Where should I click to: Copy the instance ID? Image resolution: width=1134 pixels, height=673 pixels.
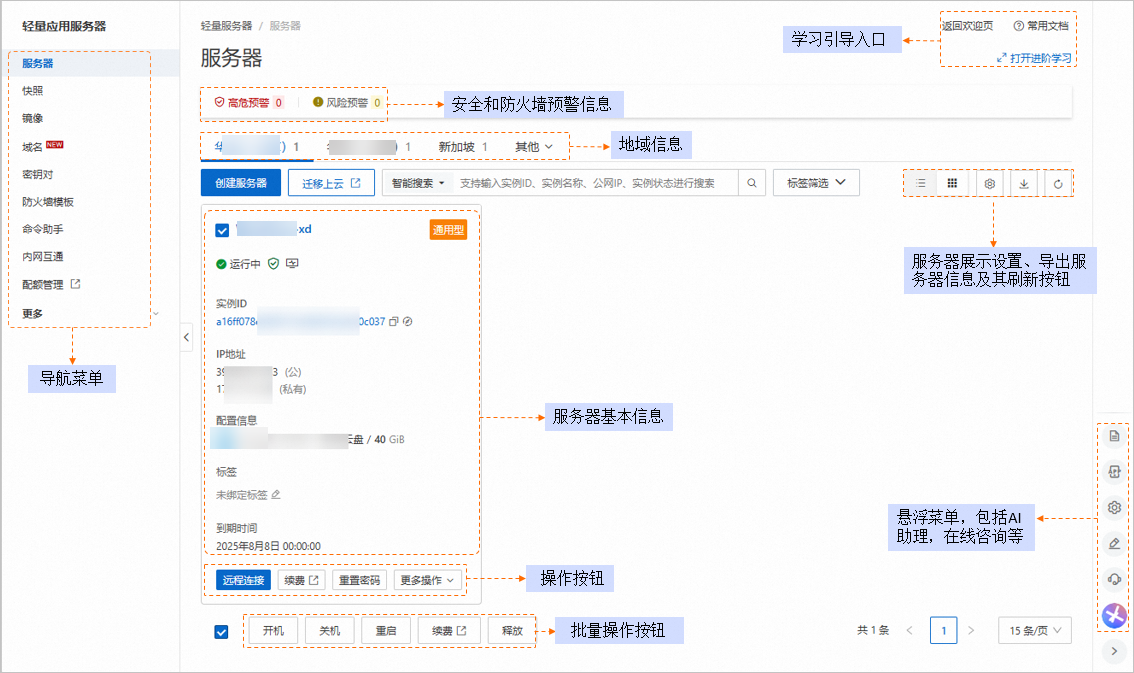(x=393, y=321)
